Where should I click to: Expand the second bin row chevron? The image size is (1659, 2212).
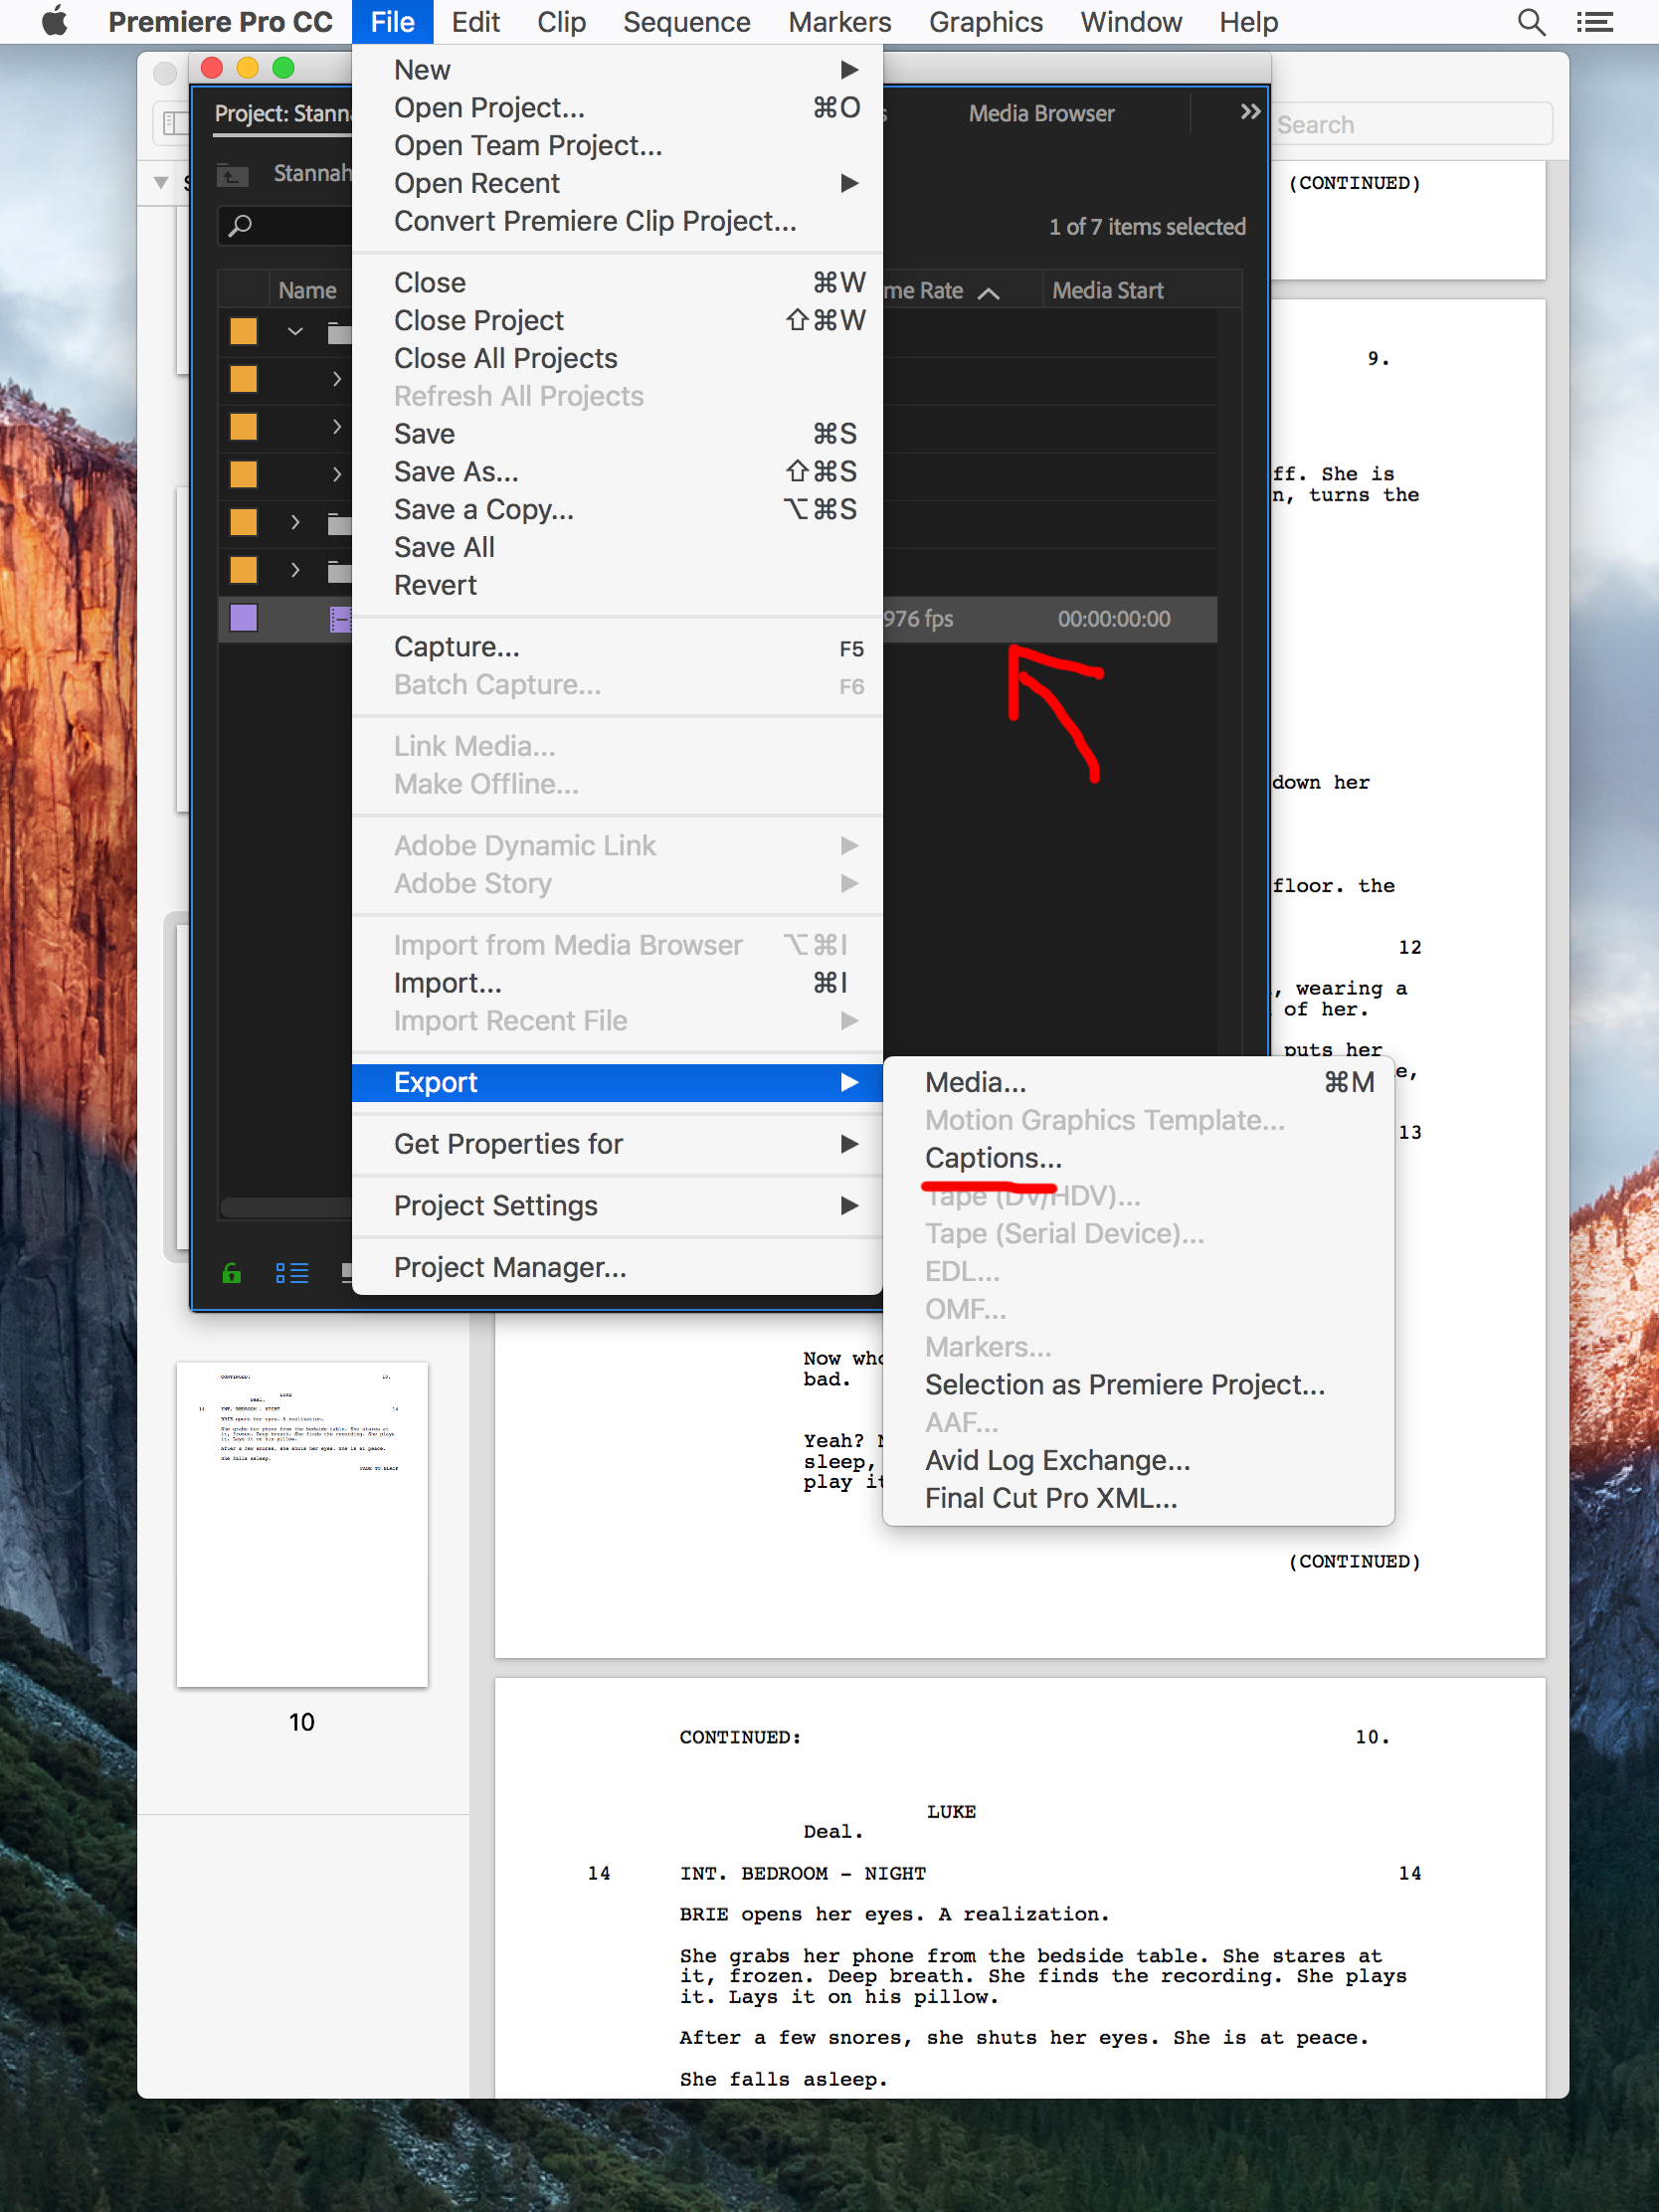(337, 379)
